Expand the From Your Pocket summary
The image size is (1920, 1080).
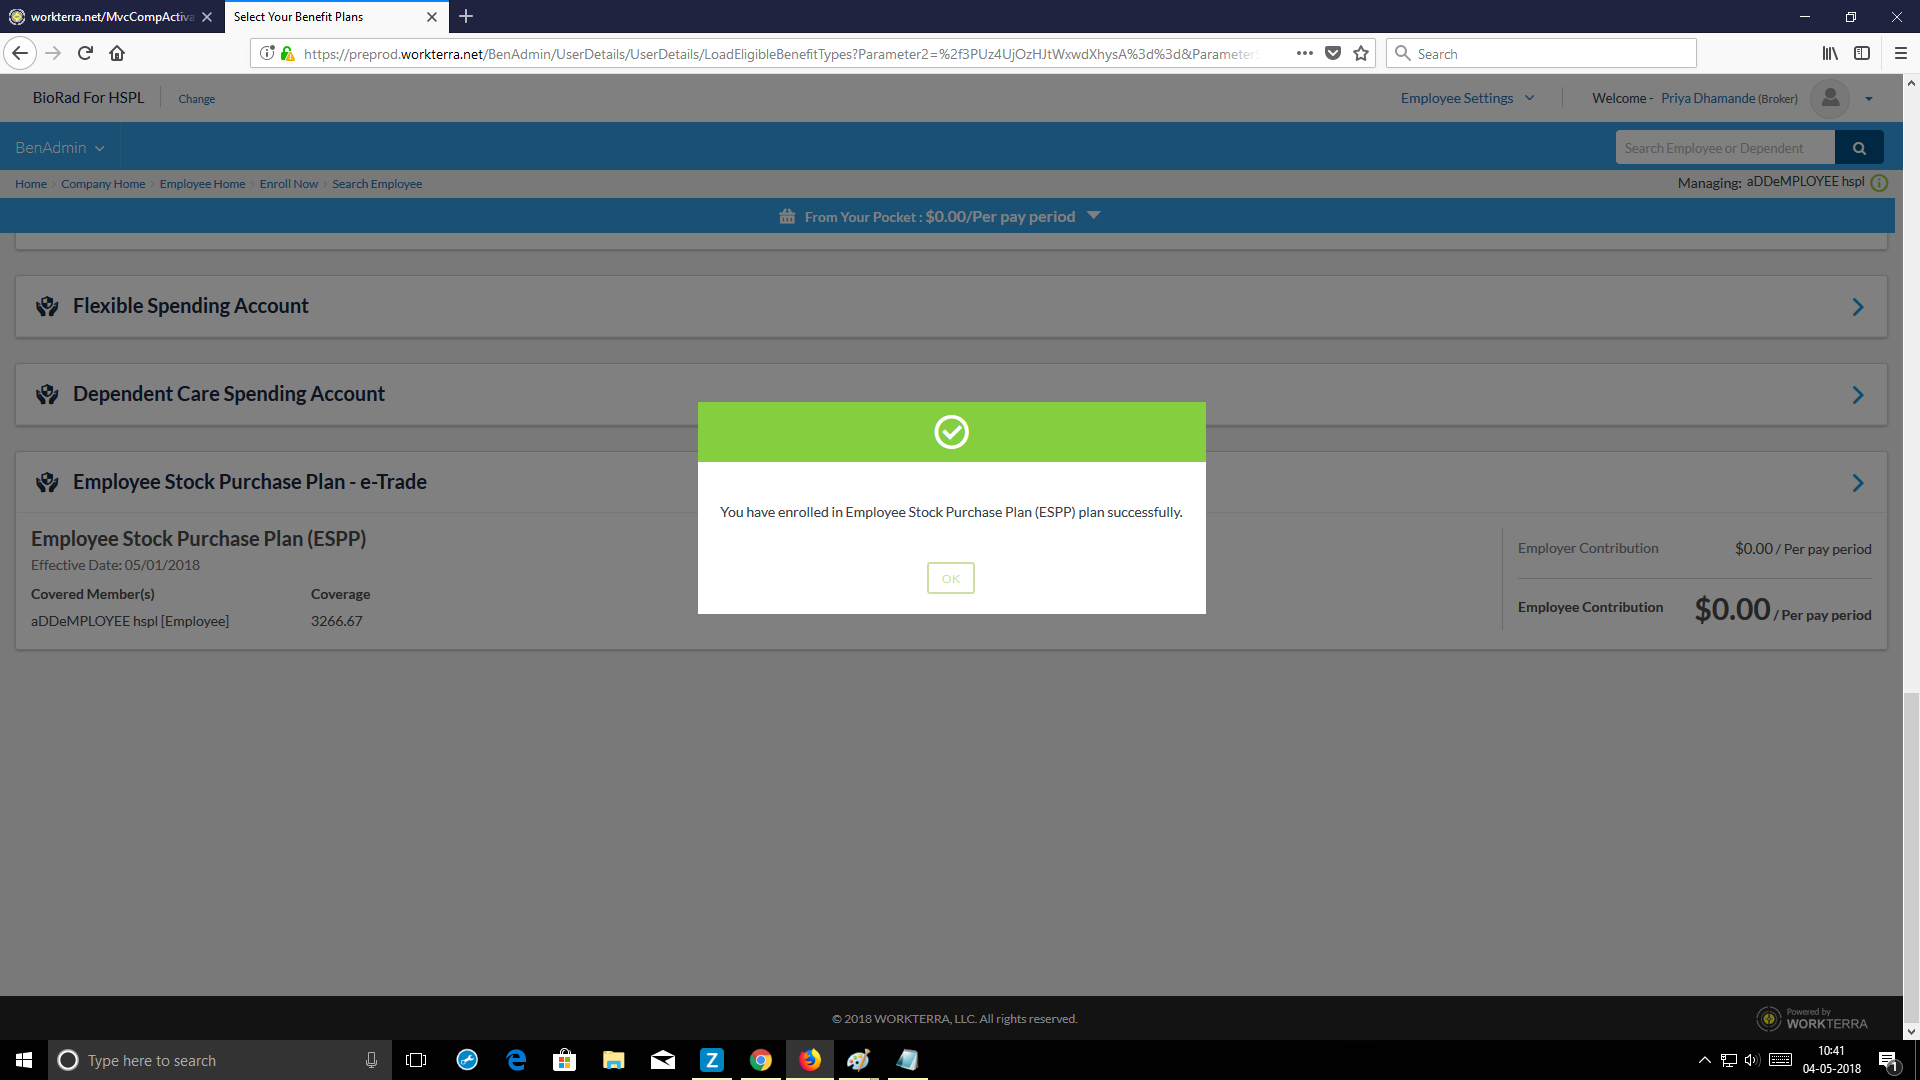click(1094, 215)
